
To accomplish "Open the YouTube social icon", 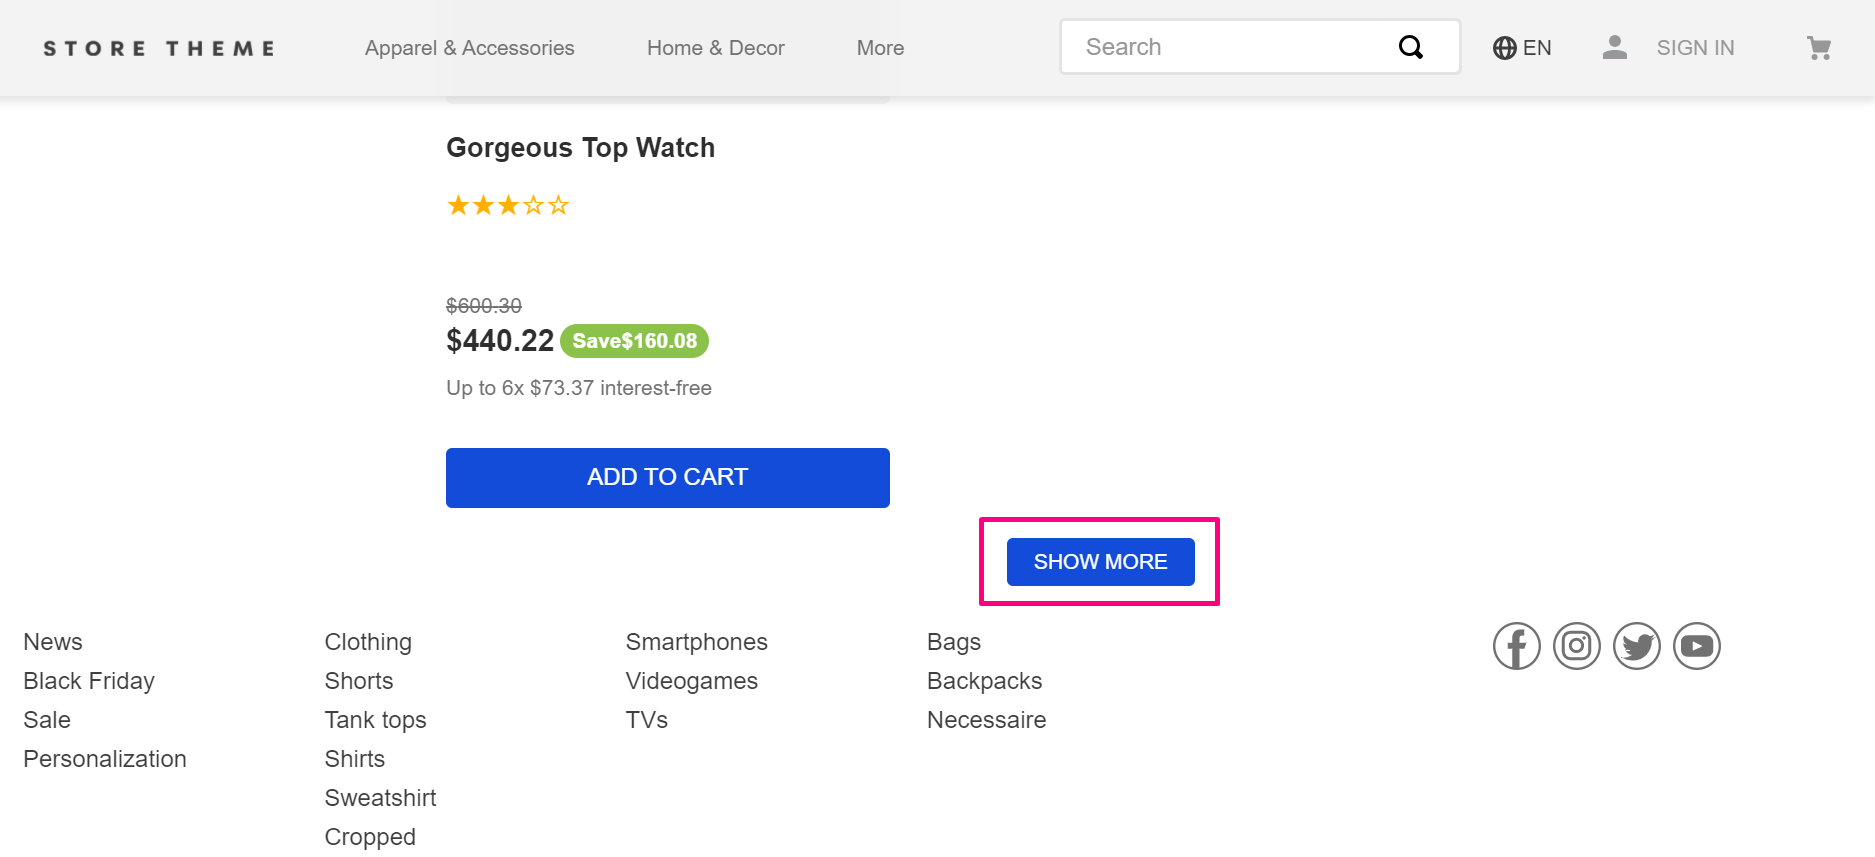I will click(1696, 646).
